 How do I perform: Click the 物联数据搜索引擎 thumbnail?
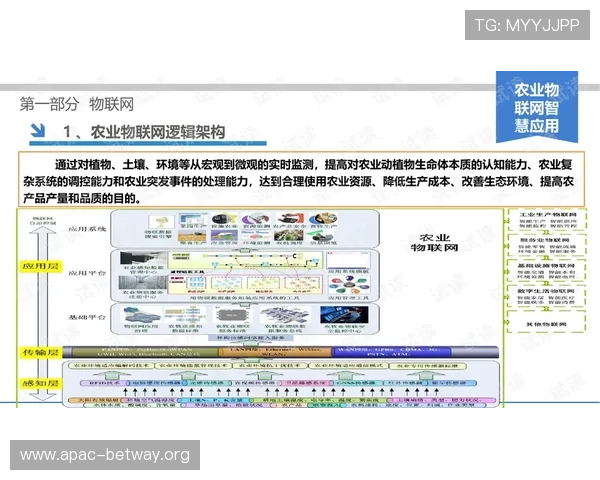coord(161,222)
